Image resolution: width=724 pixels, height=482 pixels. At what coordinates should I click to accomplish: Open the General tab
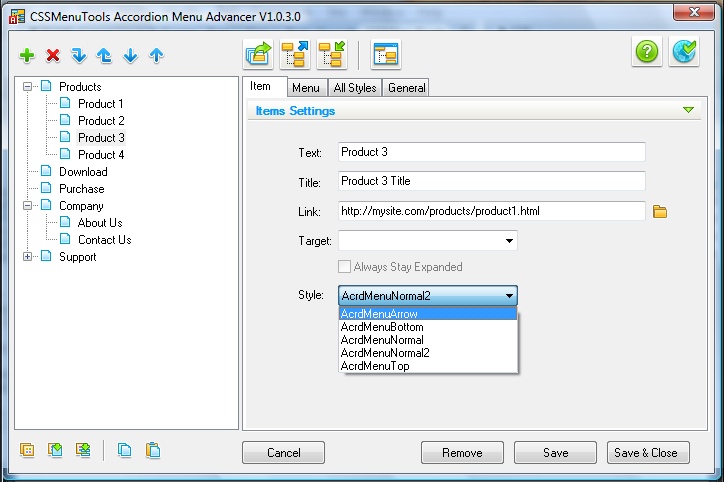[406, 88]
